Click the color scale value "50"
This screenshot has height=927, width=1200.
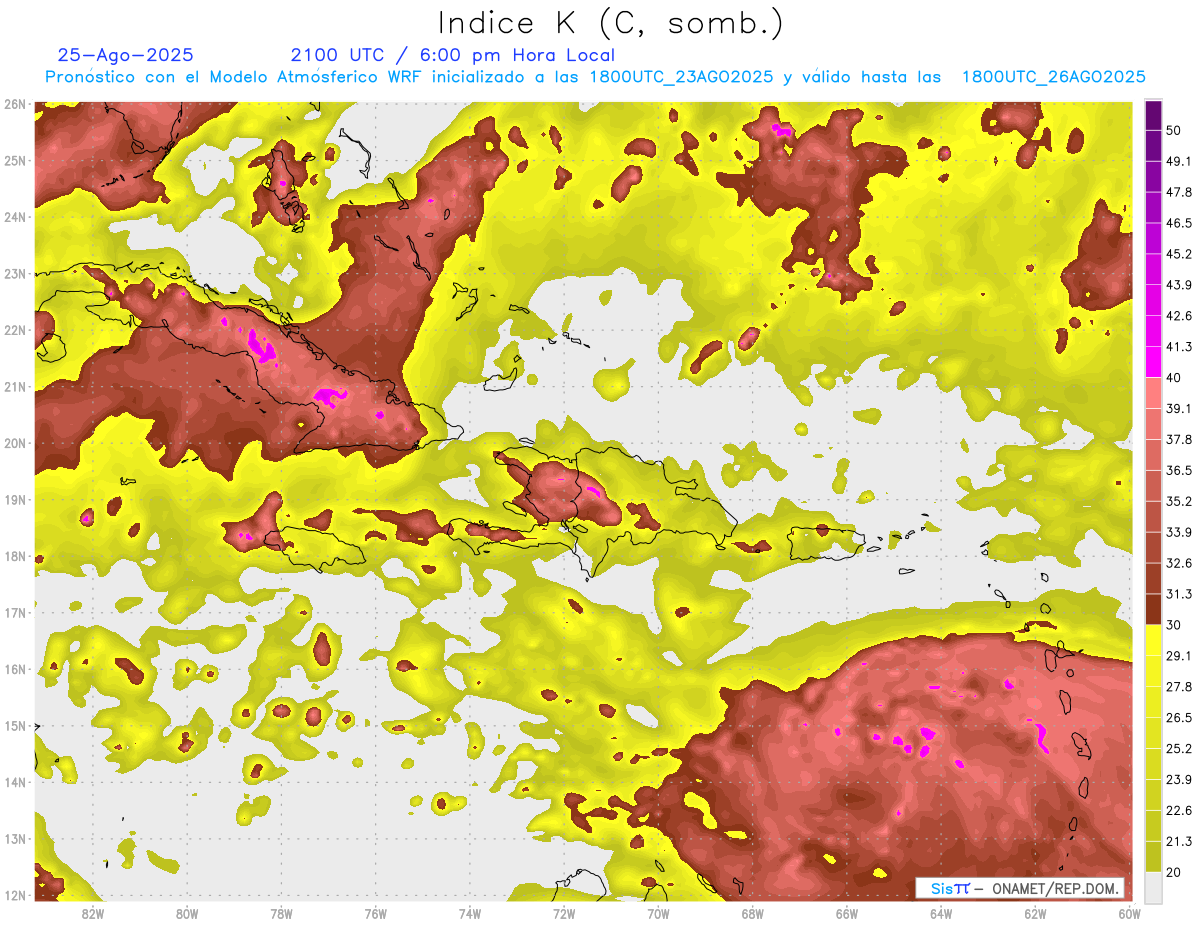[x=1174, y=130]
